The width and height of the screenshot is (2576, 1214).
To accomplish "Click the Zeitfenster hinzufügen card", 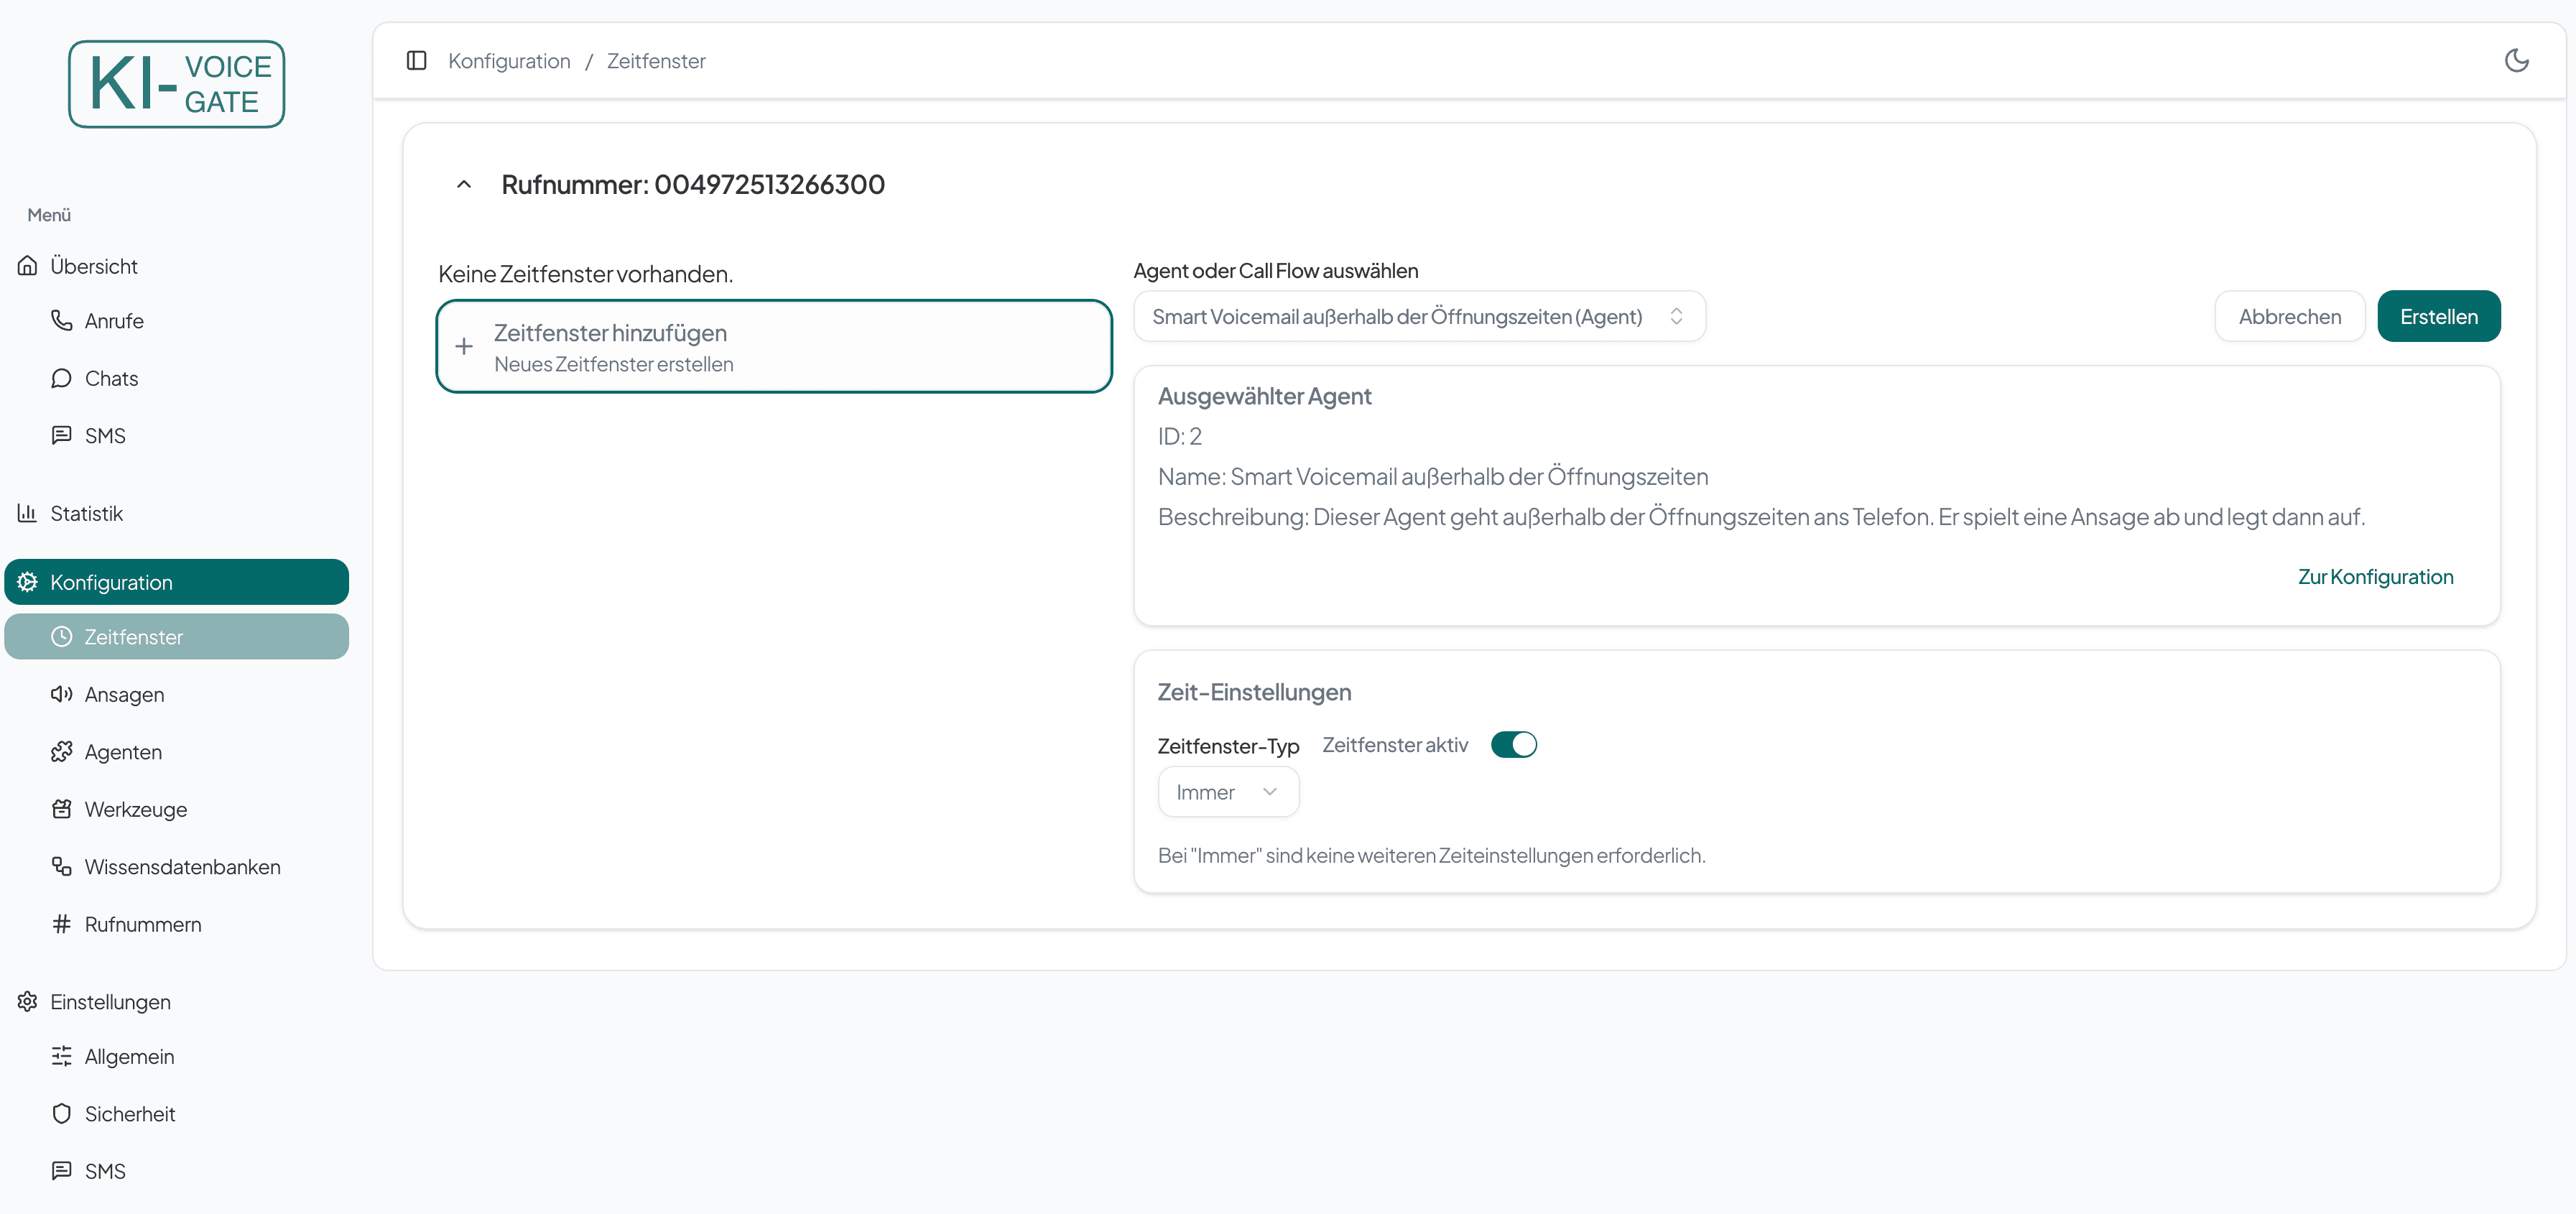I will coord(774,347).
